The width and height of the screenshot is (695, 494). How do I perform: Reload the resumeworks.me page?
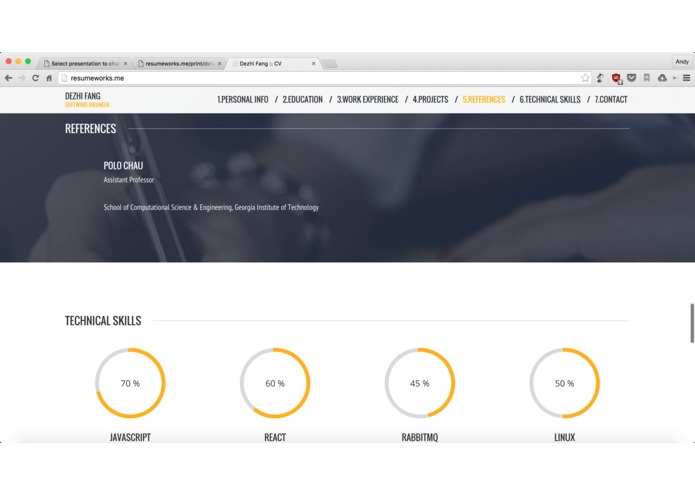pos(35,78)
